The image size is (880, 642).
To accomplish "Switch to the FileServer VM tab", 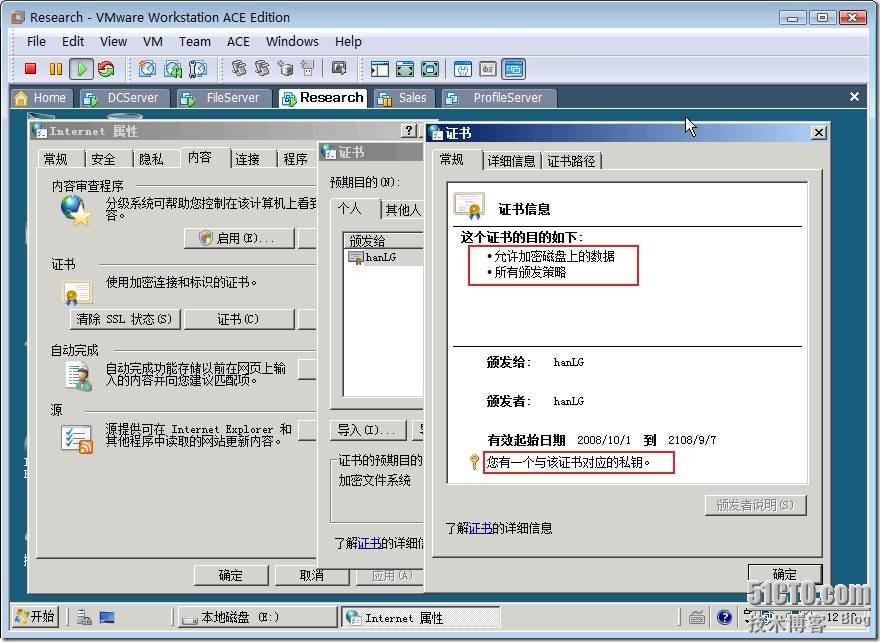I will tap(223, 98).
